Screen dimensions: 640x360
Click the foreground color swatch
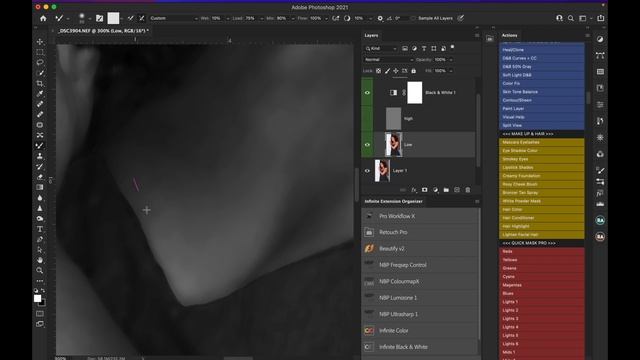tap(38, 298)
